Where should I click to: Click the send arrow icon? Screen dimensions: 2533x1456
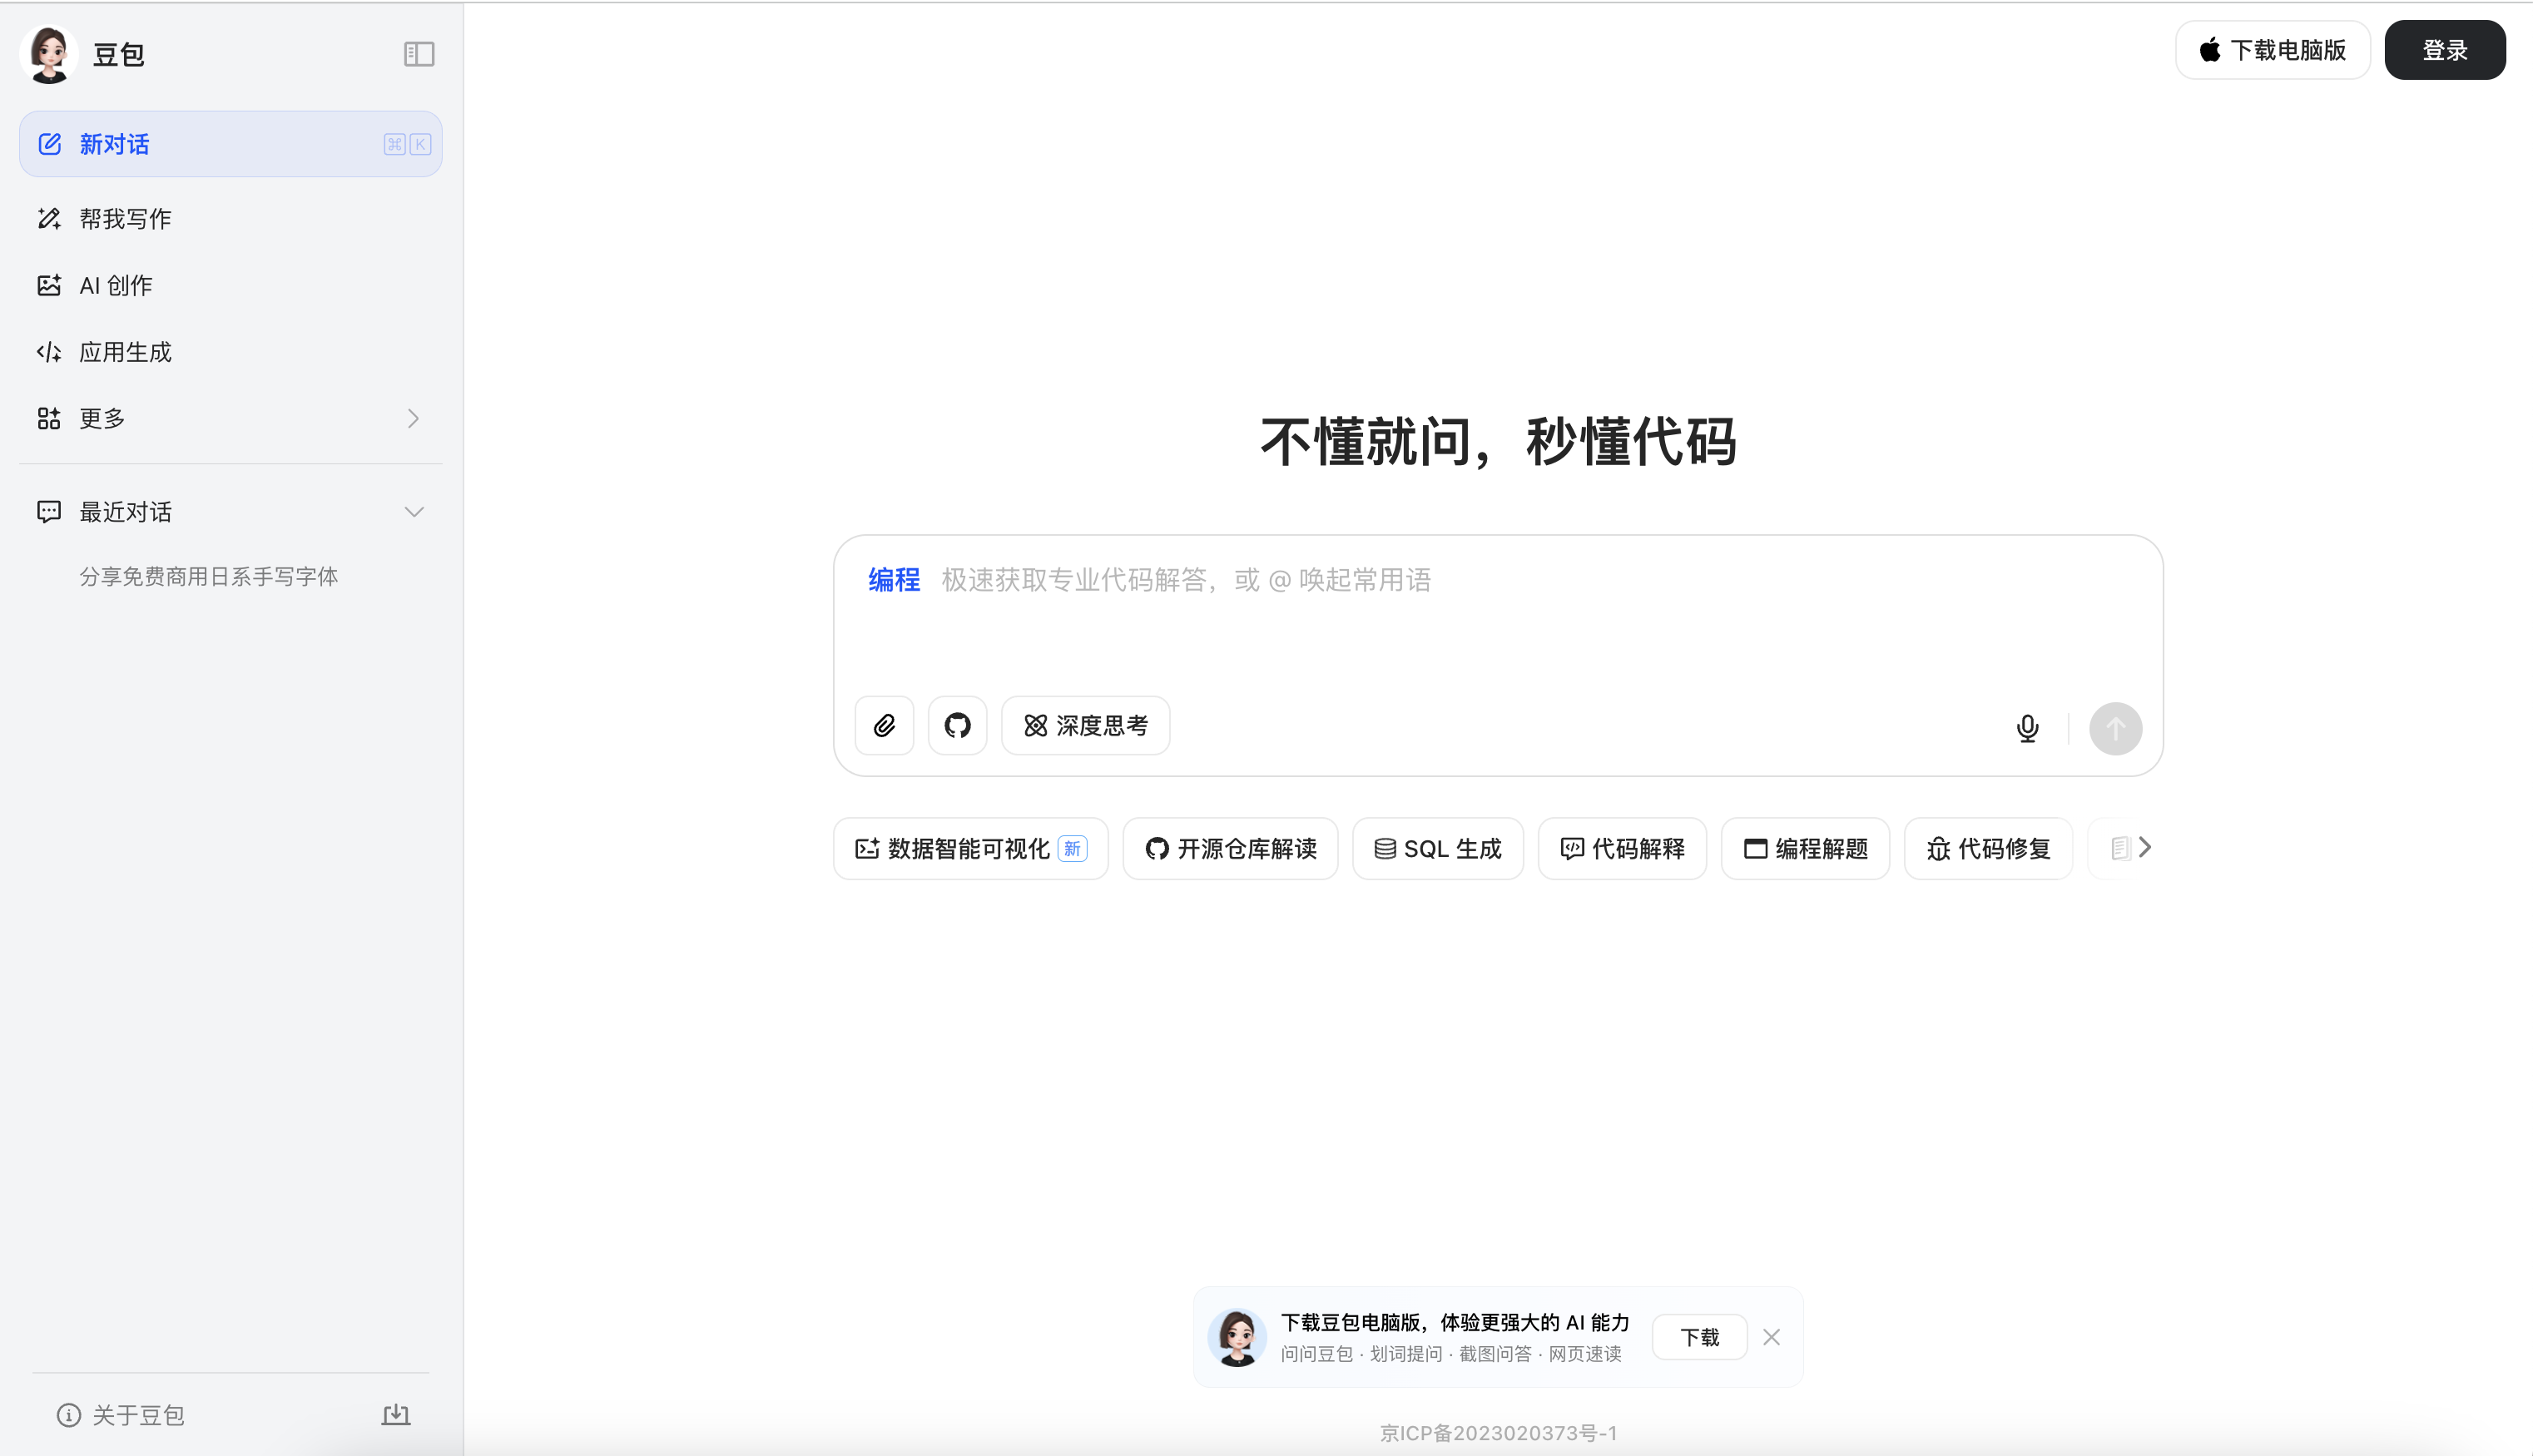tap(2116, 728)
